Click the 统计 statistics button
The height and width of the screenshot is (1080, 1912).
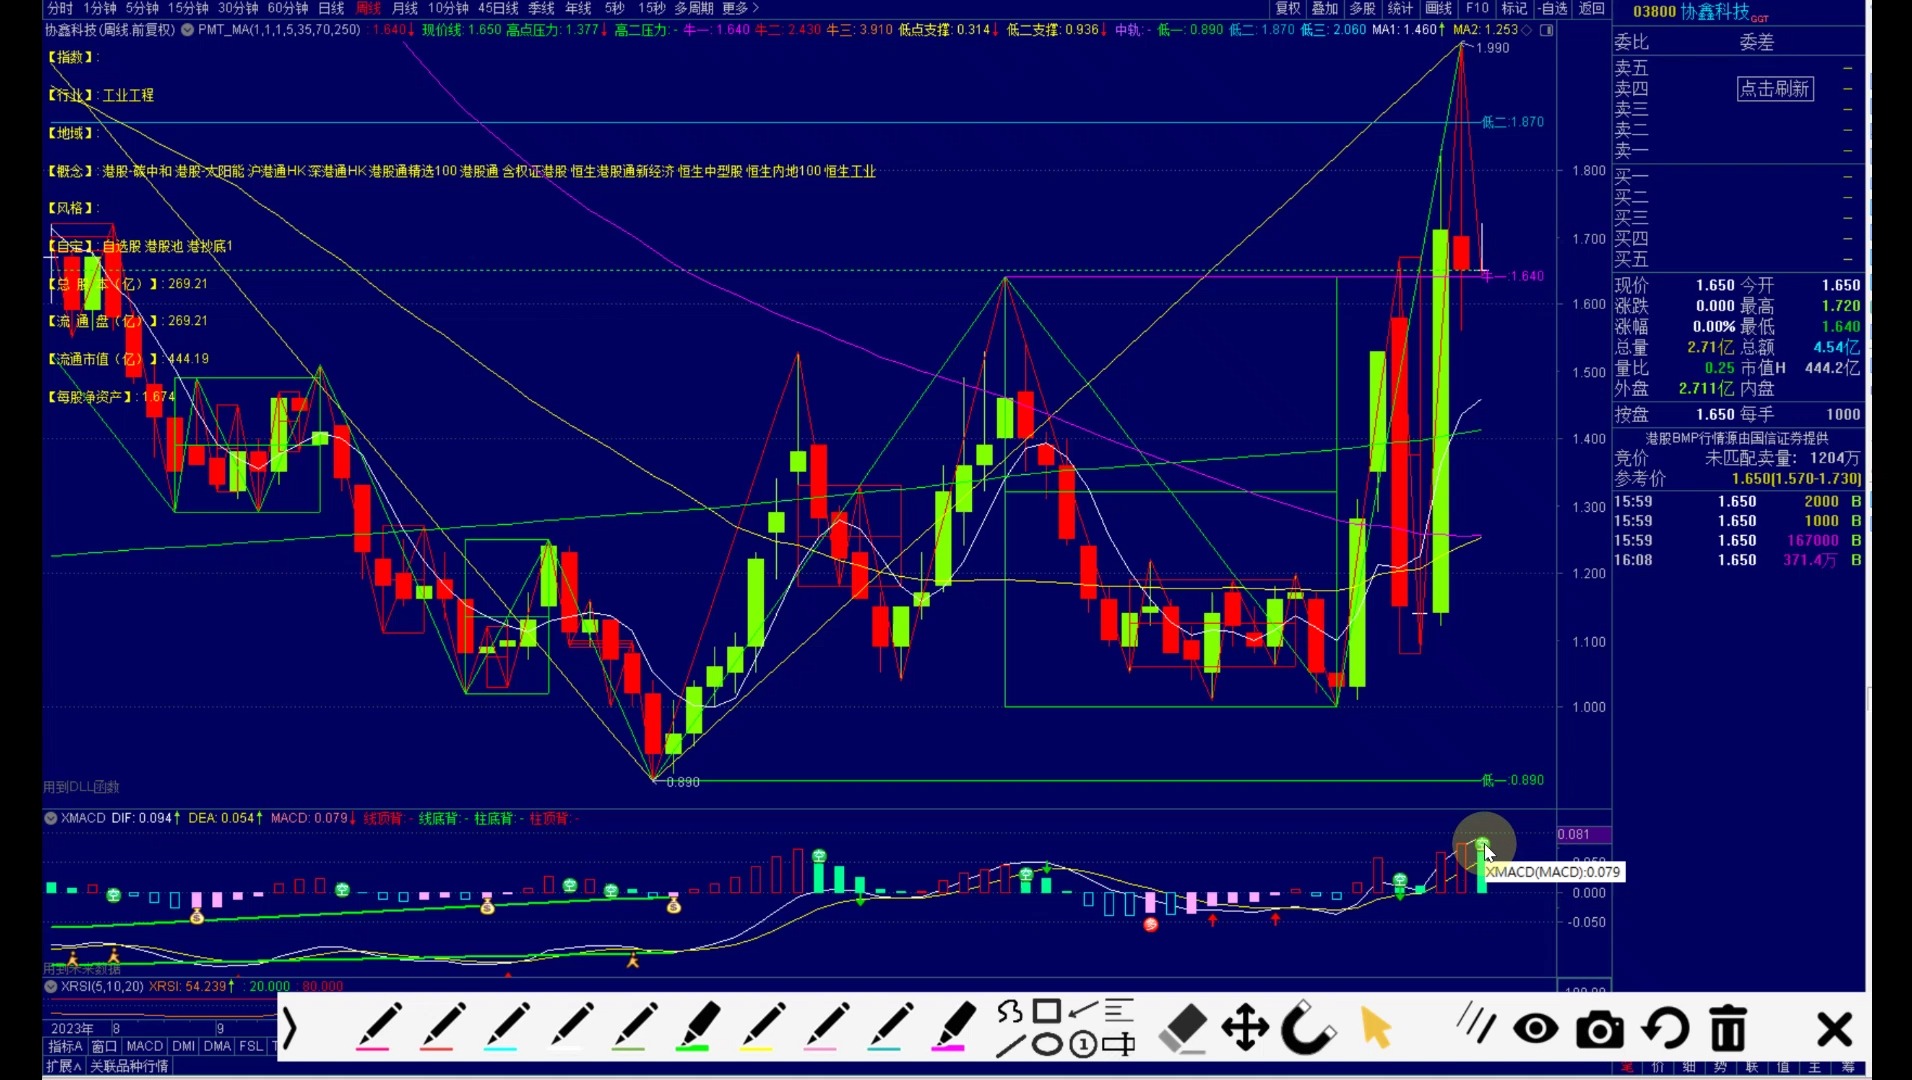pyautogui.click(x=1400, y=8)
